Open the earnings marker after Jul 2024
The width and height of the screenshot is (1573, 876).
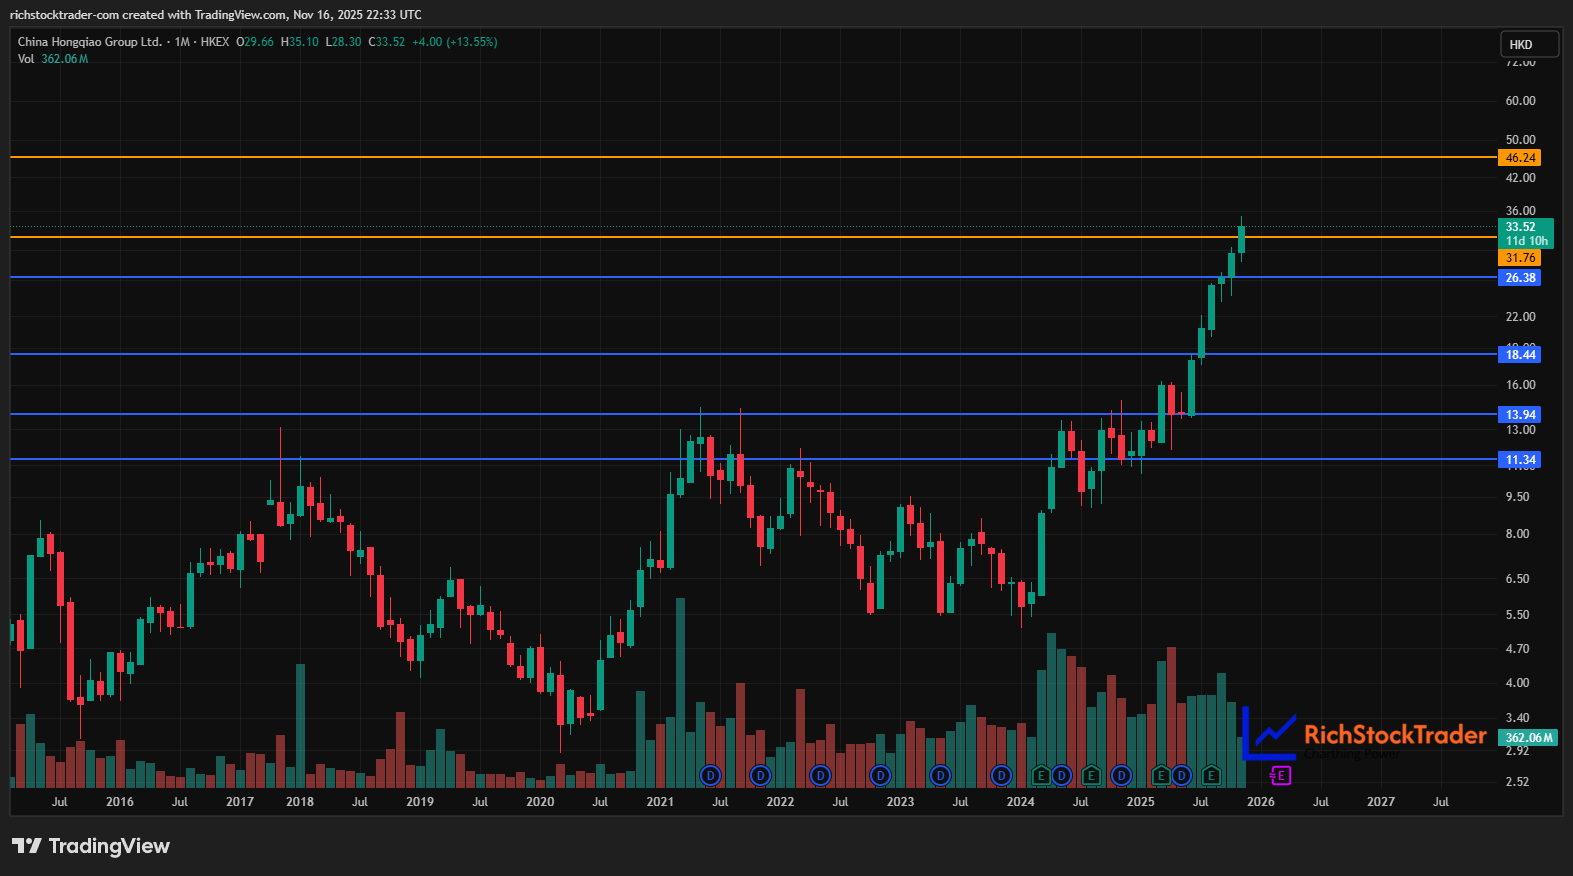coord(1091,775)
